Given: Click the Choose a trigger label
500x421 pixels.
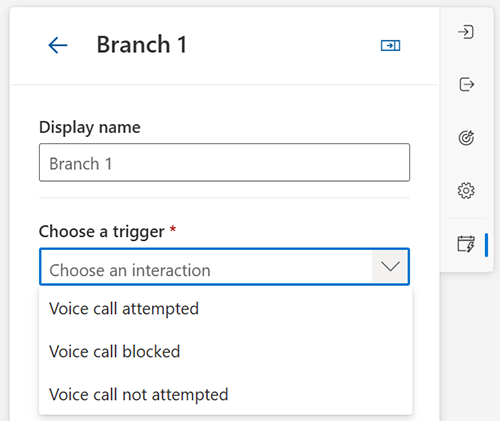Looking at the screenshot, I should pos(102,232).
